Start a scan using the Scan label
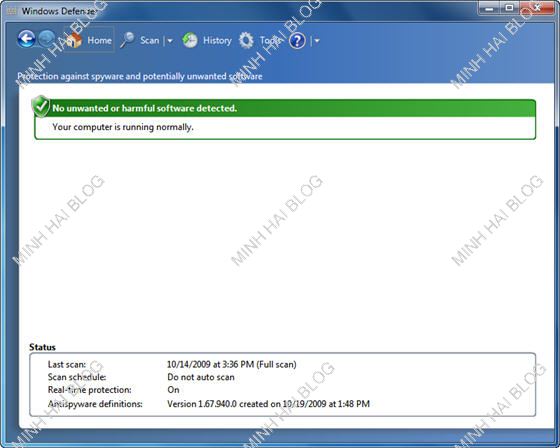This screenshot has width=560, height=448. (149, 40)
